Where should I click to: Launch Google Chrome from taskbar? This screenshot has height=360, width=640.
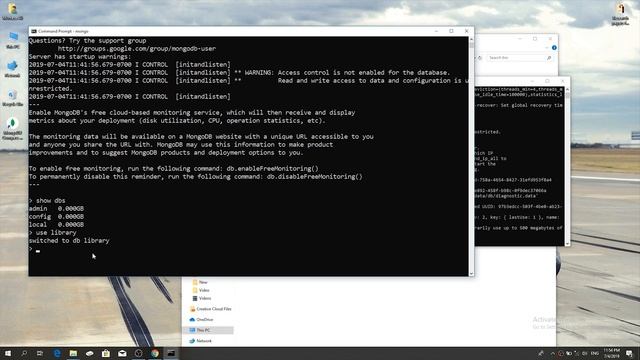point(155,353)
